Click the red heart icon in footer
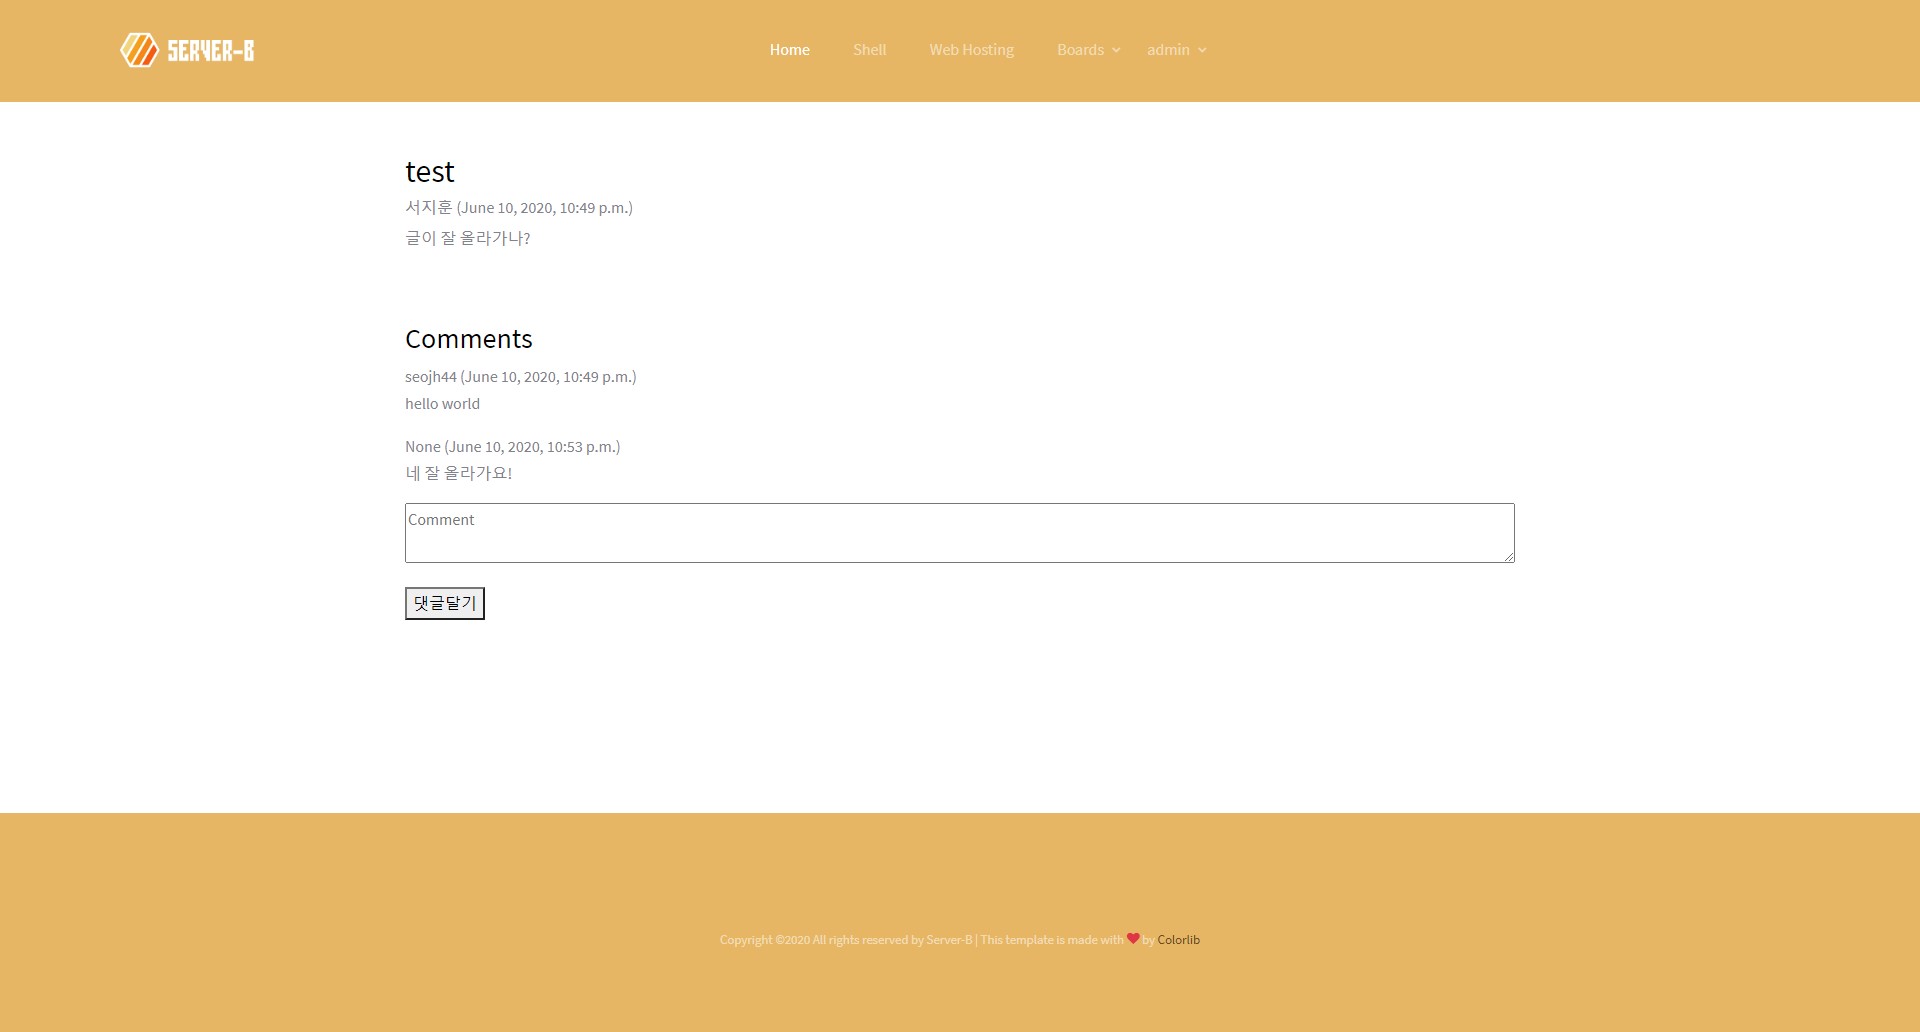 tap(1132, 938)
